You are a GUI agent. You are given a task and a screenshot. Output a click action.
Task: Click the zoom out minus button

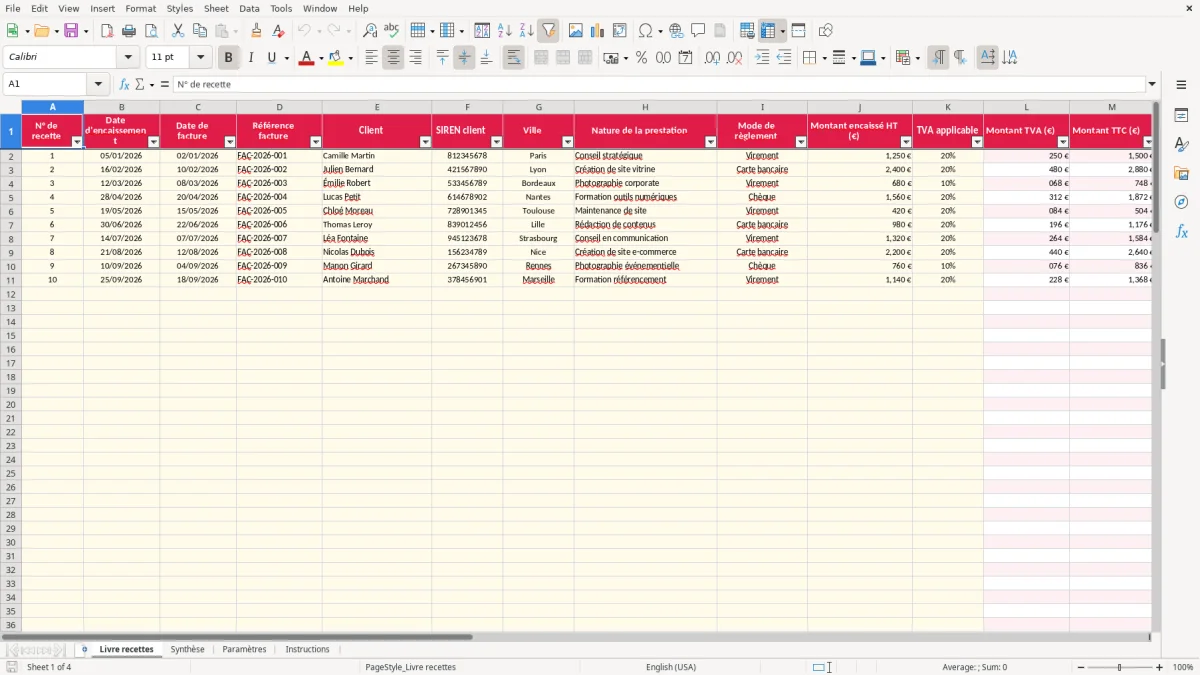(1079, 667)
